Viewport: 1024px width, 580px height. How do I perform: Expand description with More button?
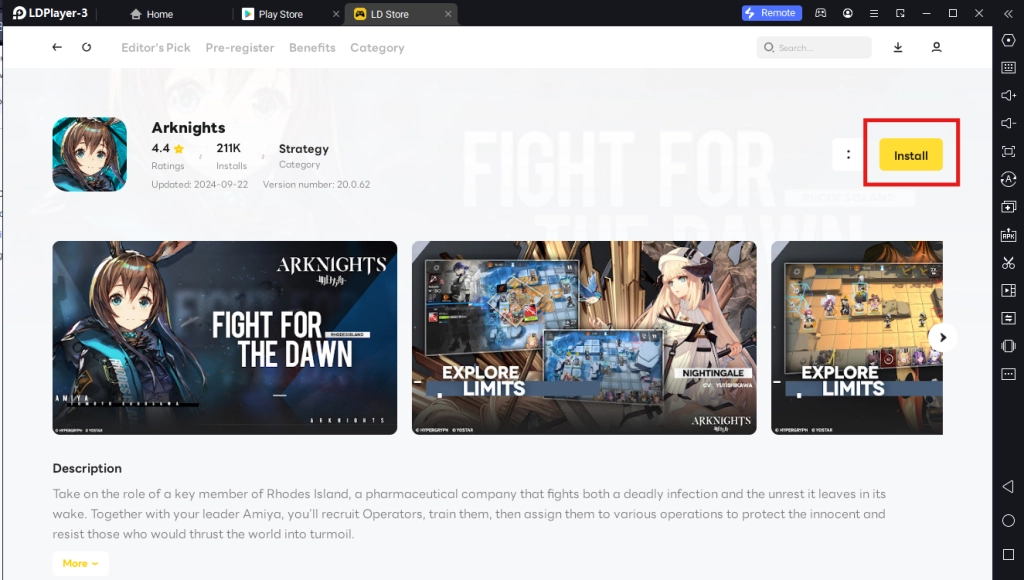(x=80, y=563)
